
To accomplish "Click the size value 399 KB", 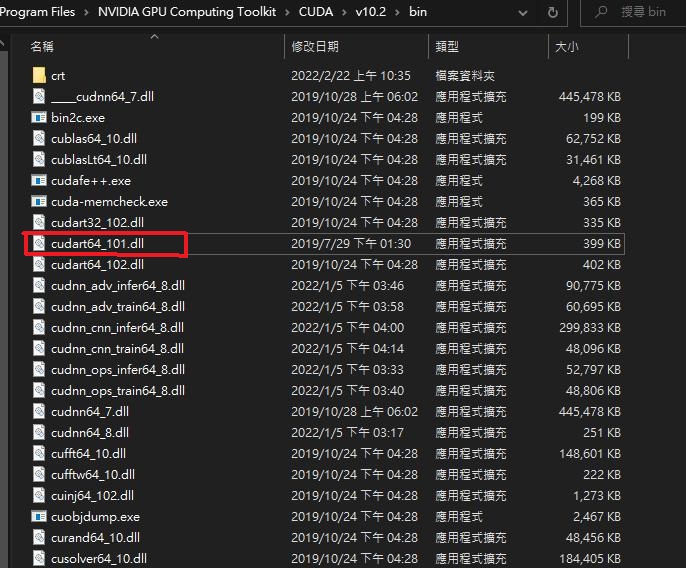I will tap(602, 243).
